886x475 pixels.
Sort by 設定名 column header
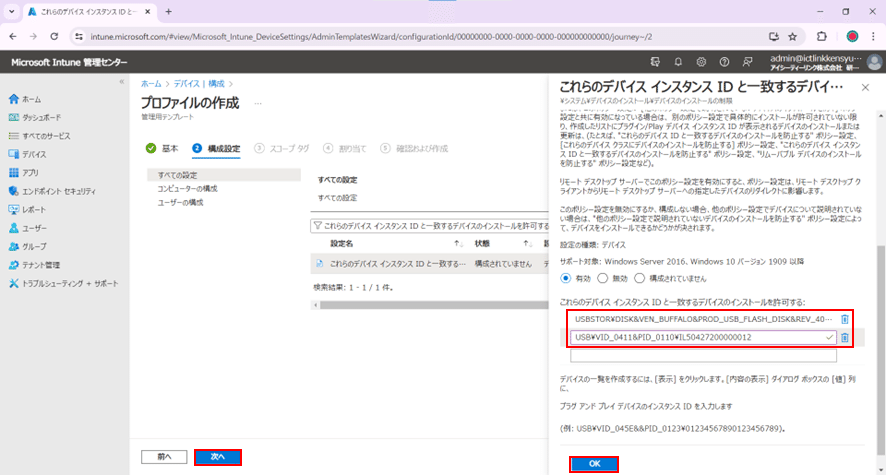pyautogui.click(x=341, y=243)
